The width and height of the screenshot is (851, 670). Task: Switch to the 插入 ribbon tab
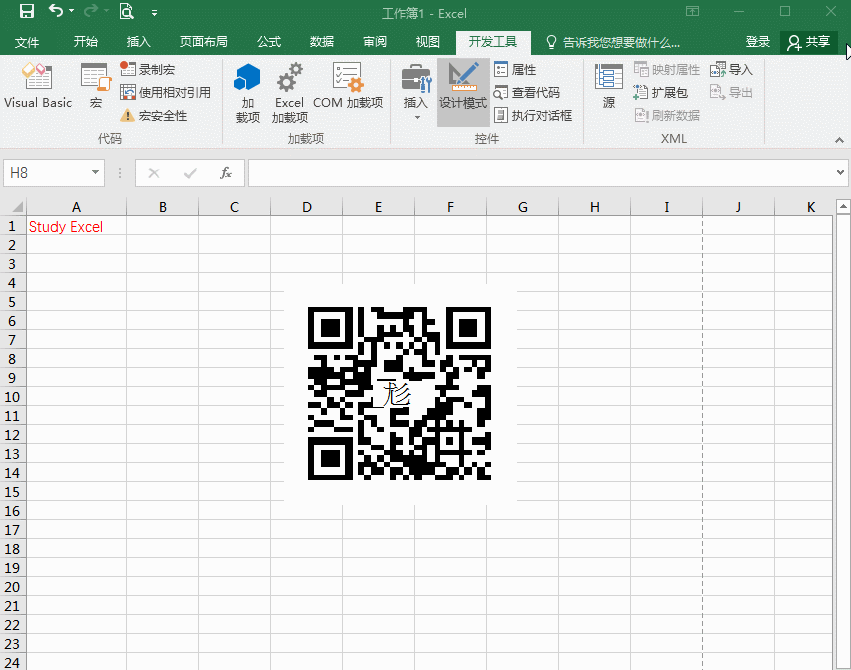138,42
